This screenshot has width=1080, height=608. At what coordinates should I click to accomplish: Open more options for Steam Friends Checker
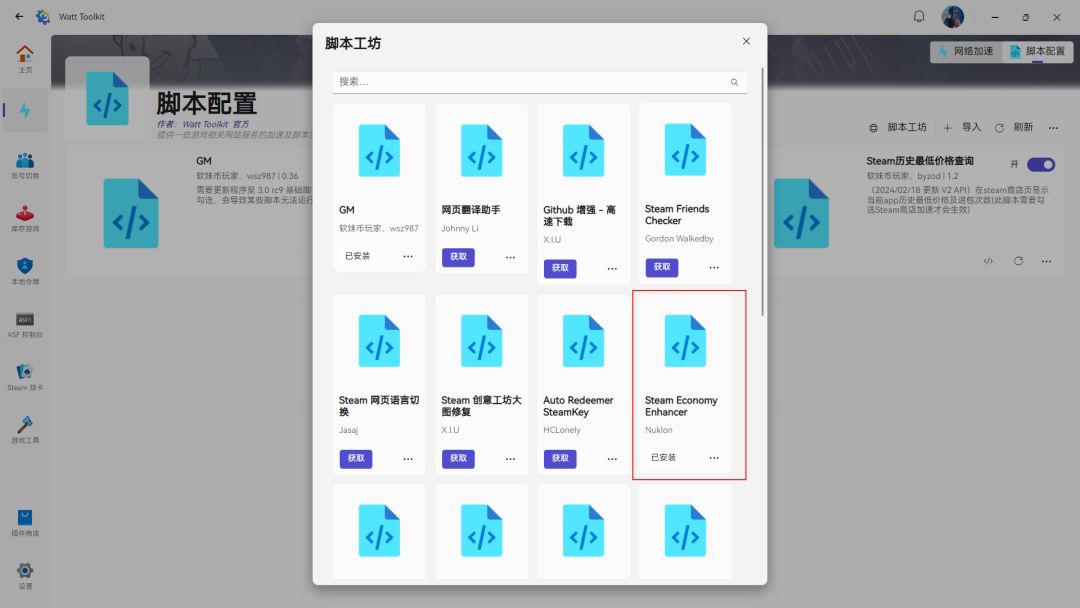tap(714, 267)
